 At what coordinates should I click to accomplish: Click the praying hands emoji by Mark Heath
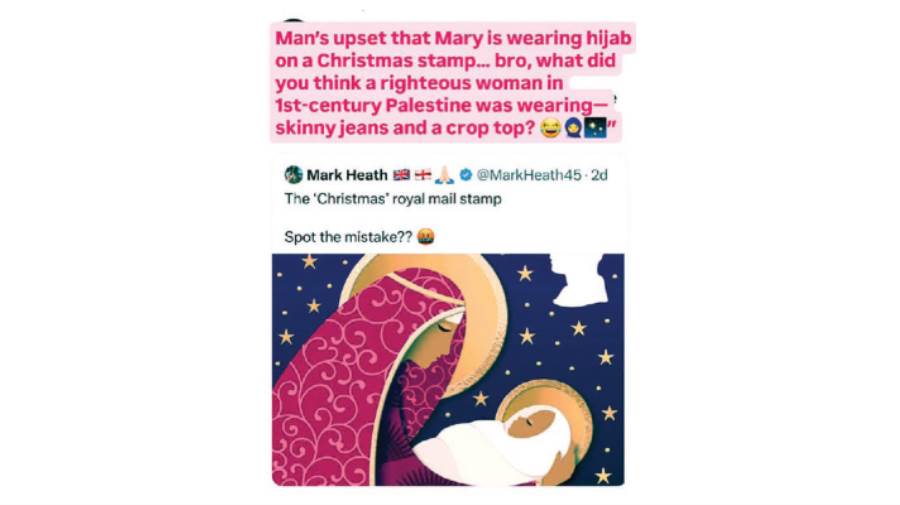[444, 174]
